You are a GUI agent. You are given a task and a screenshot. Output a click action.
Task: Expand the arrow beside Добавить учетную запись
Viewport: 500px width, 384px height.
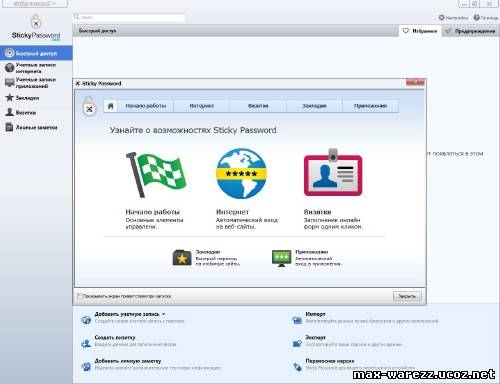tap(164, 314)
